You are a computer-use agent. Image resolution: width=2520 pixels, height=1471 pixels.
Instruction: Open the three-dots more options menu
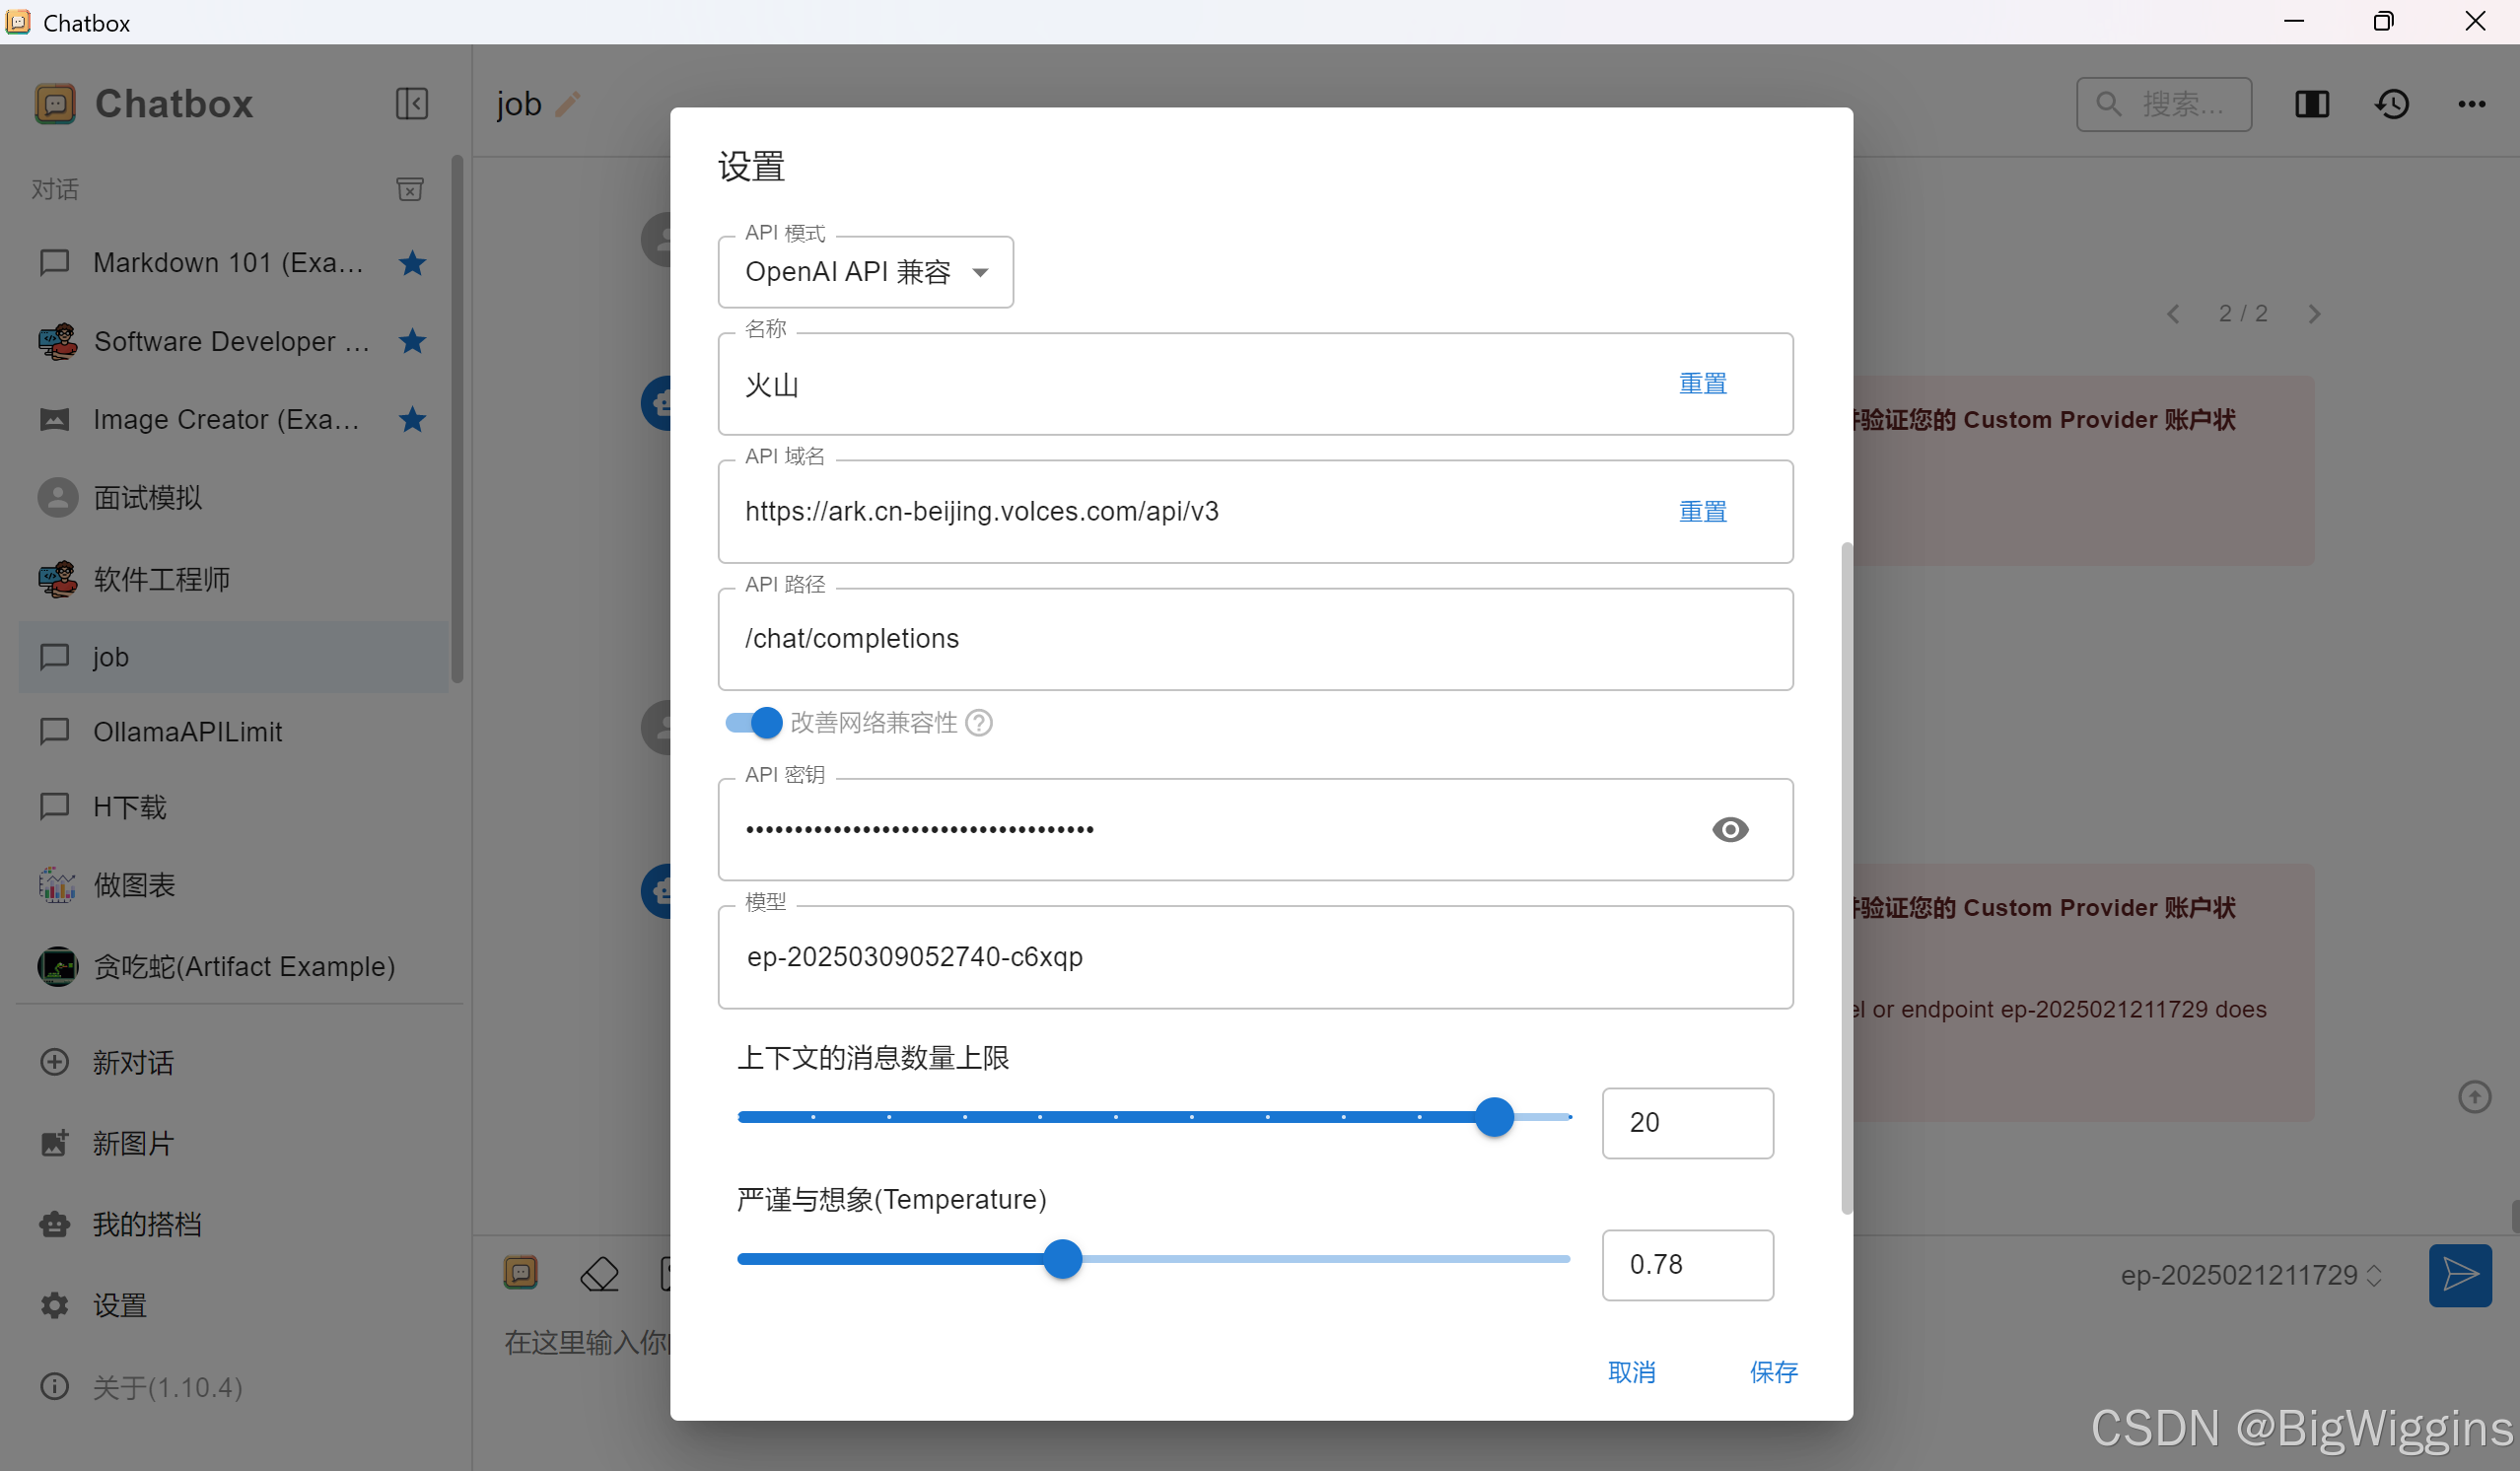pyautogui.click(x=2471, y=104)
